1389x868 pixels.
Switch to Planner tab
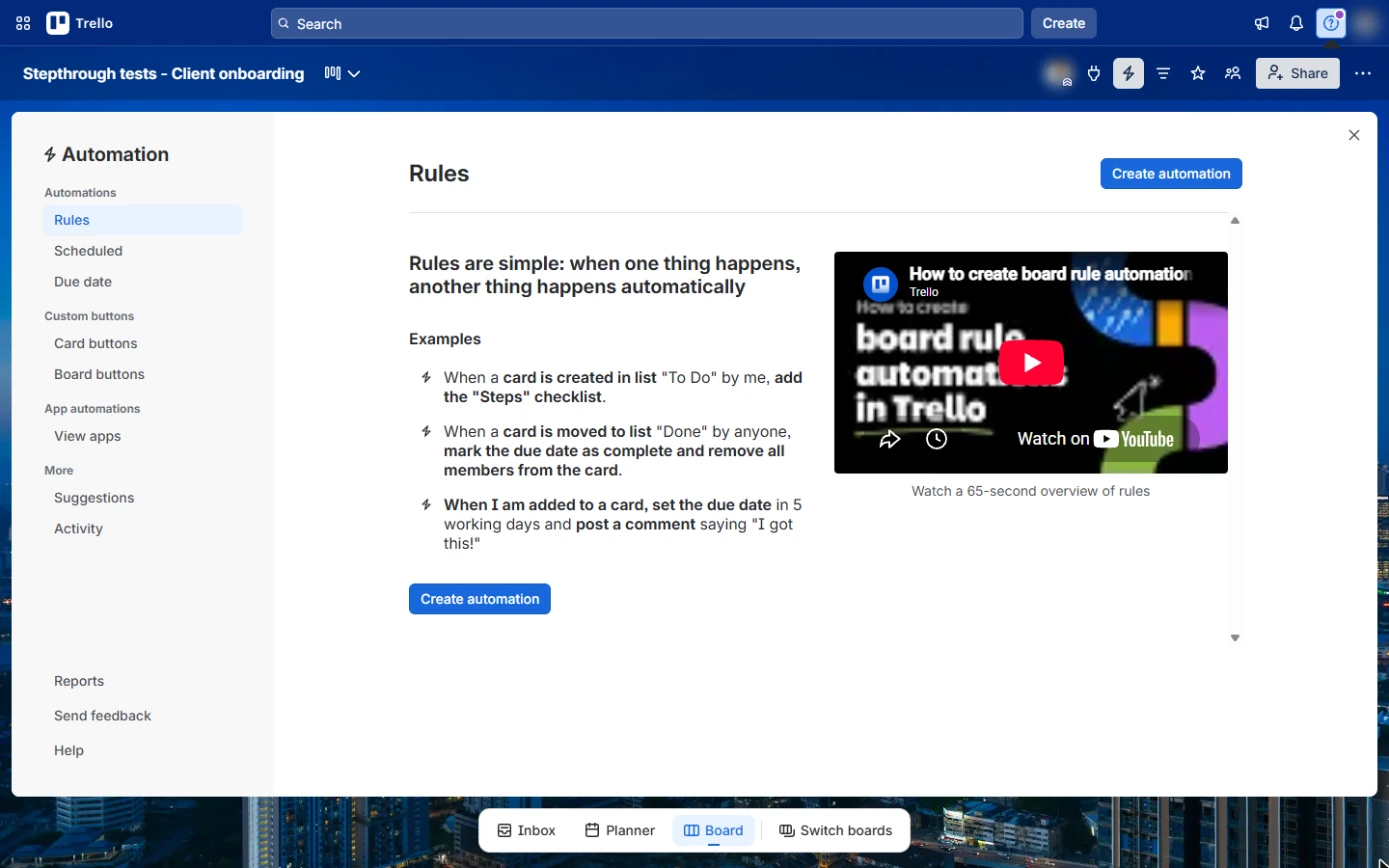coord(620,830)
